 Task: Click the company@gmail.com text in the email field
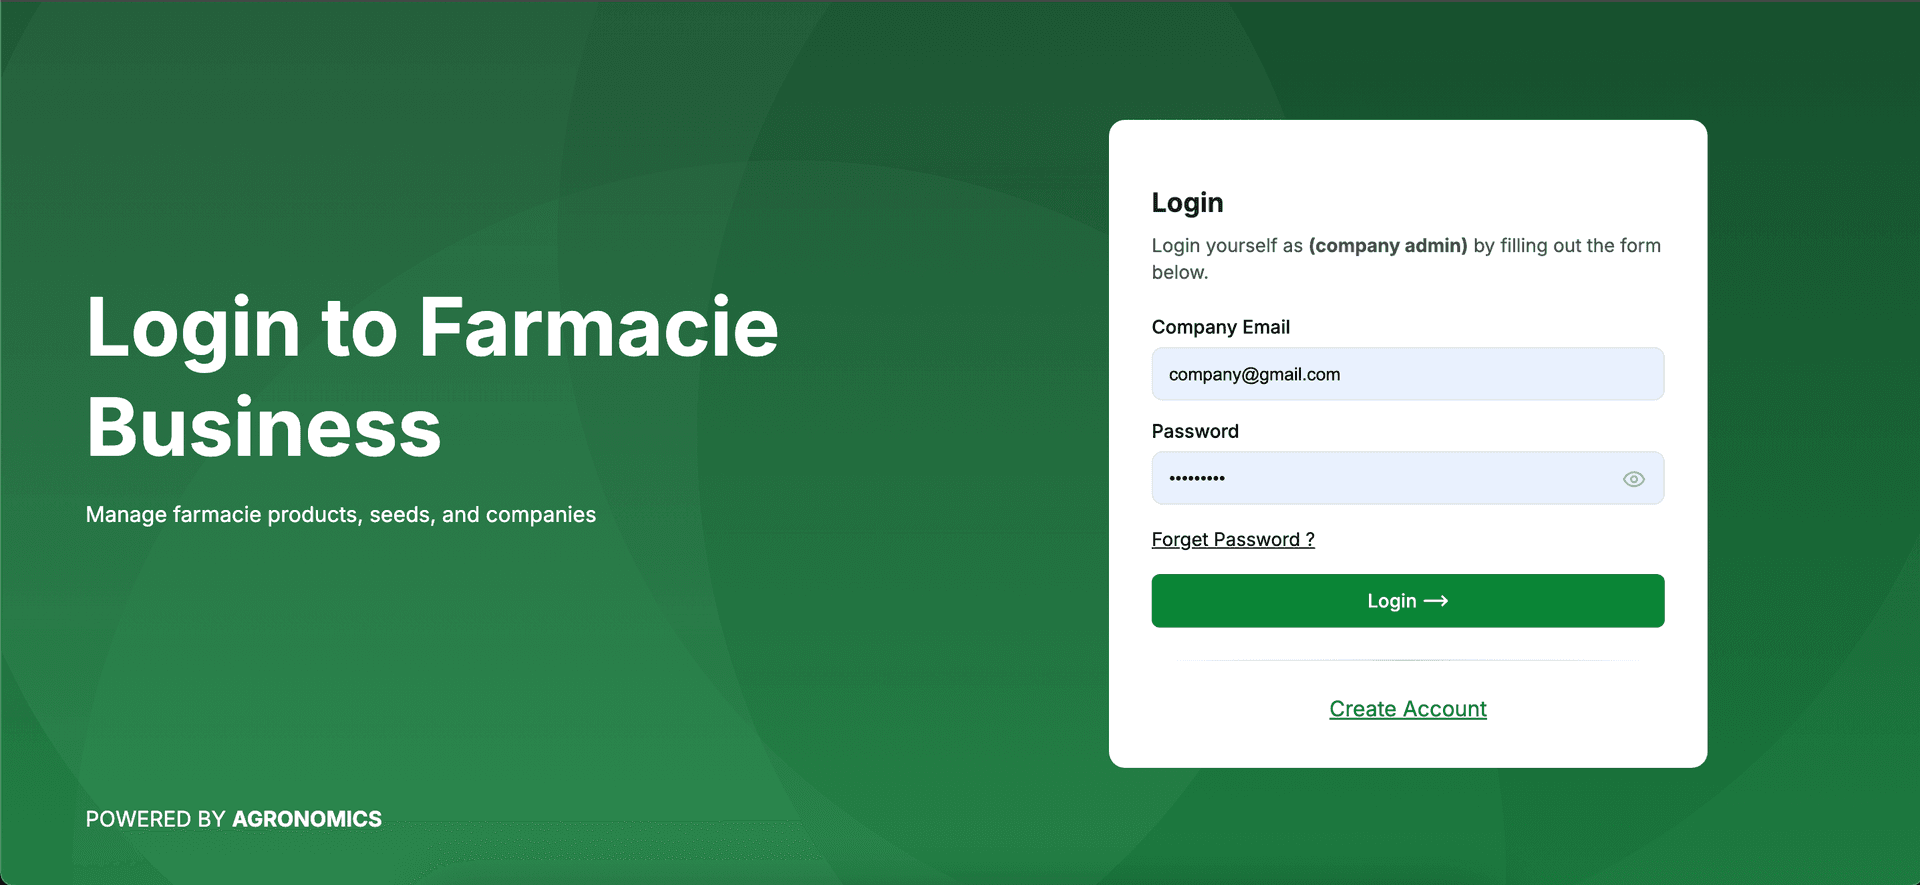tap(1254, 374)
